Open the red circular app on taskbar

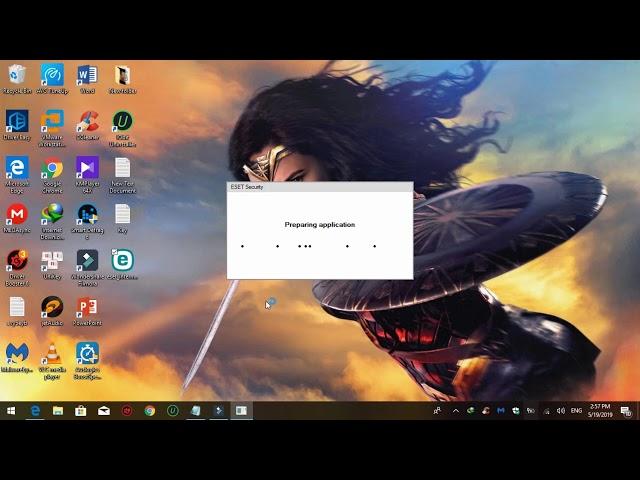pyautogui.click(x=127, y=411)
